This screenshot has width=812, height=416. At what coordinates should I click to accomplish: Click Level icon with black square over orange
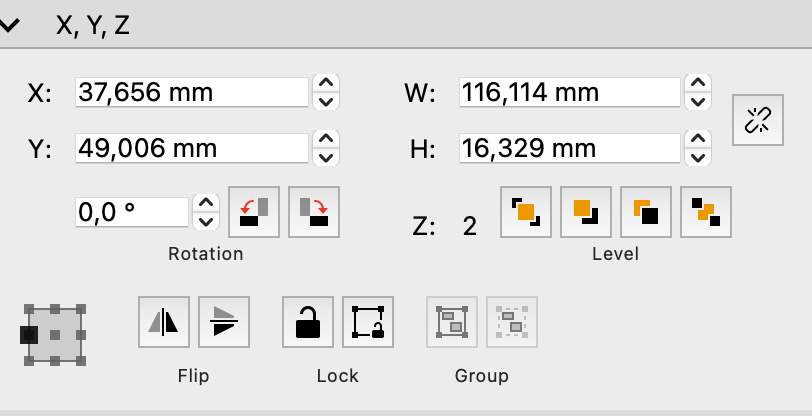(x=645, y=211)
